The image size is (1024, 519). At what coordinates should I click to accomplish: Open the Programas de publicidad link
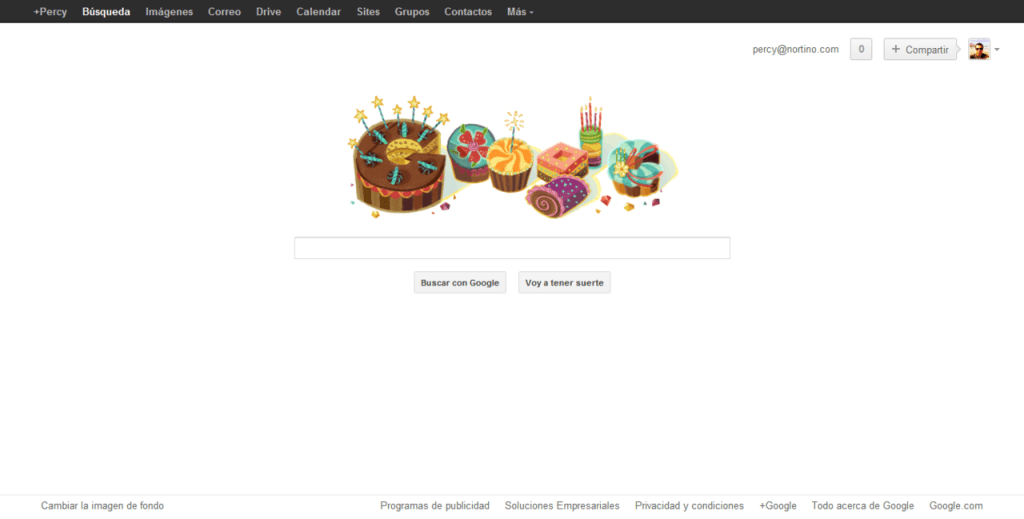coord(435,506)
